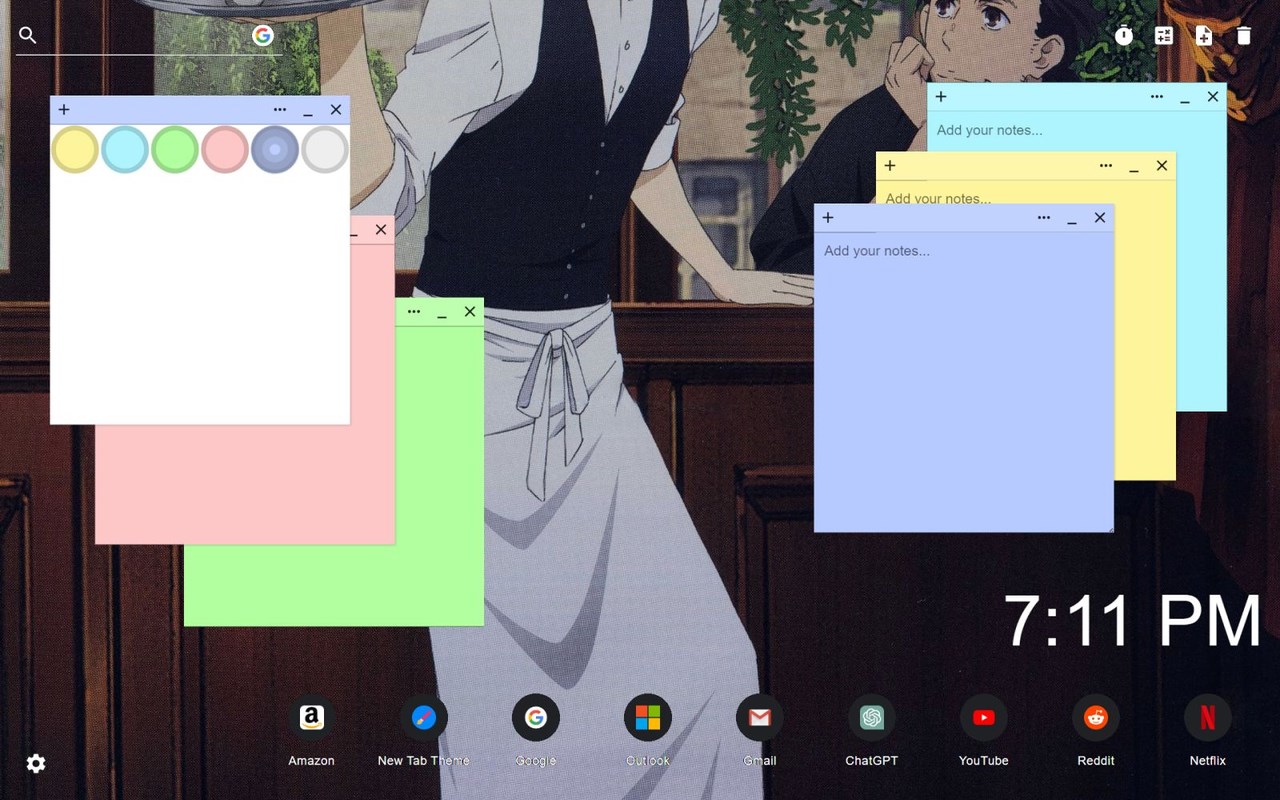
Task: Close the pink sticky note
Action: (381, 230)
